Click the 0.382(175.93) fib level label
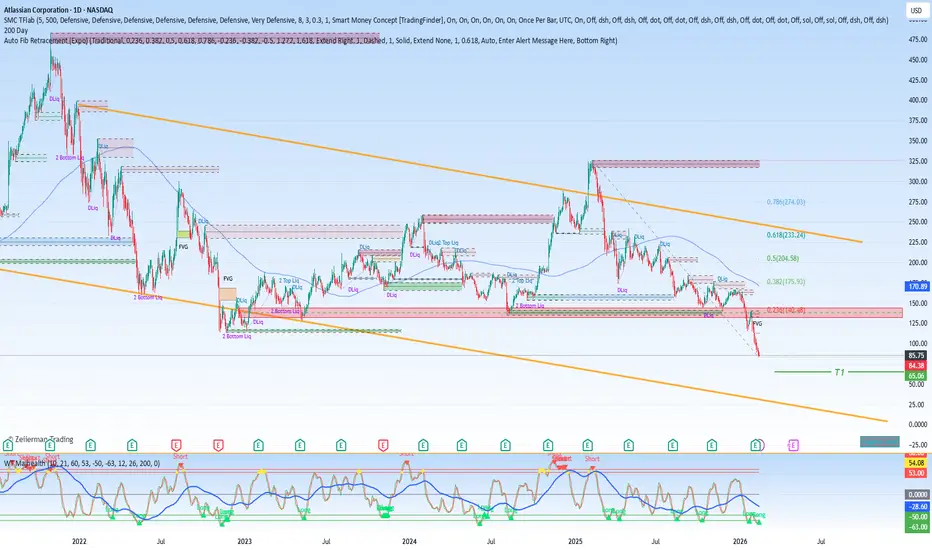 pos(786,282)
